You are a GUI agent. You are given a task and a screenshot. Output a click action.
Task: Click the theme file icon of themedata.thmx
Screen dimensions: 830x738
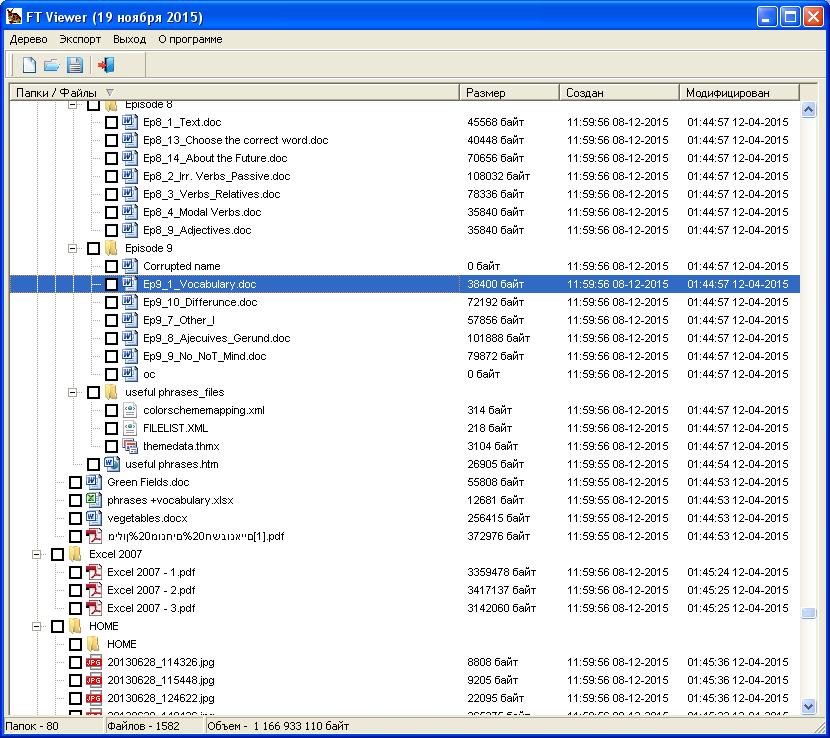coord(130,446)
